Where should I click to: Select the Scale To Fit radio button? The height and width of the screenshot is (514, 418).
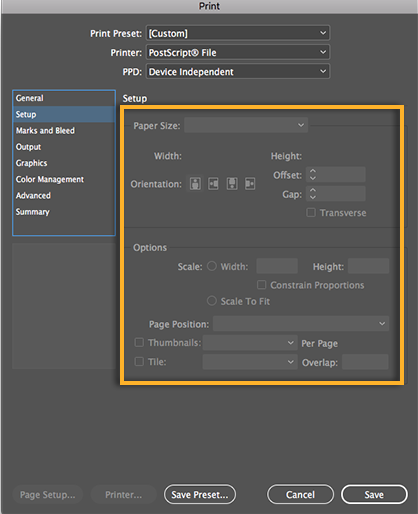point(212,301)
